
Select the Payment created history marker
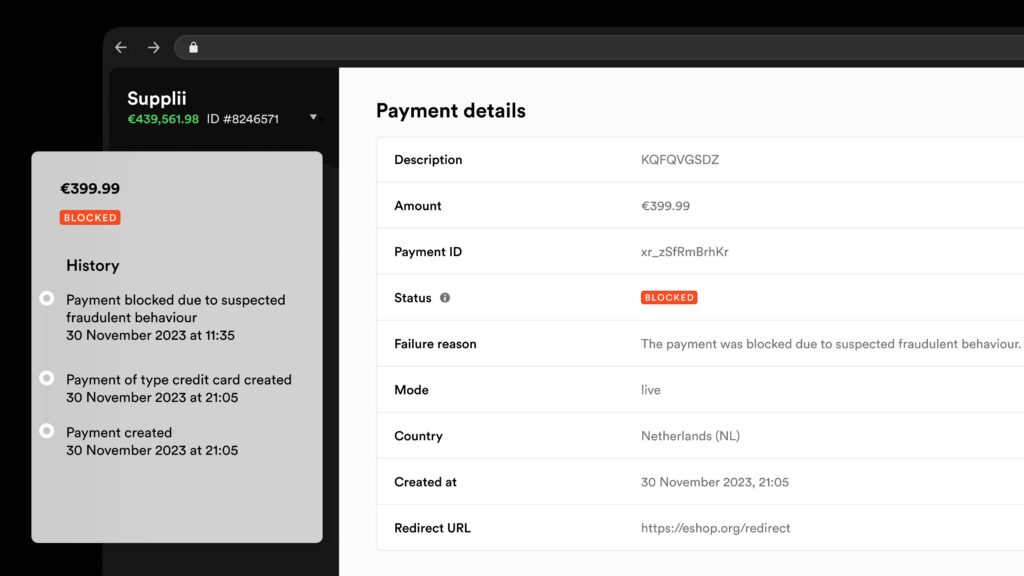coord(46,431)
